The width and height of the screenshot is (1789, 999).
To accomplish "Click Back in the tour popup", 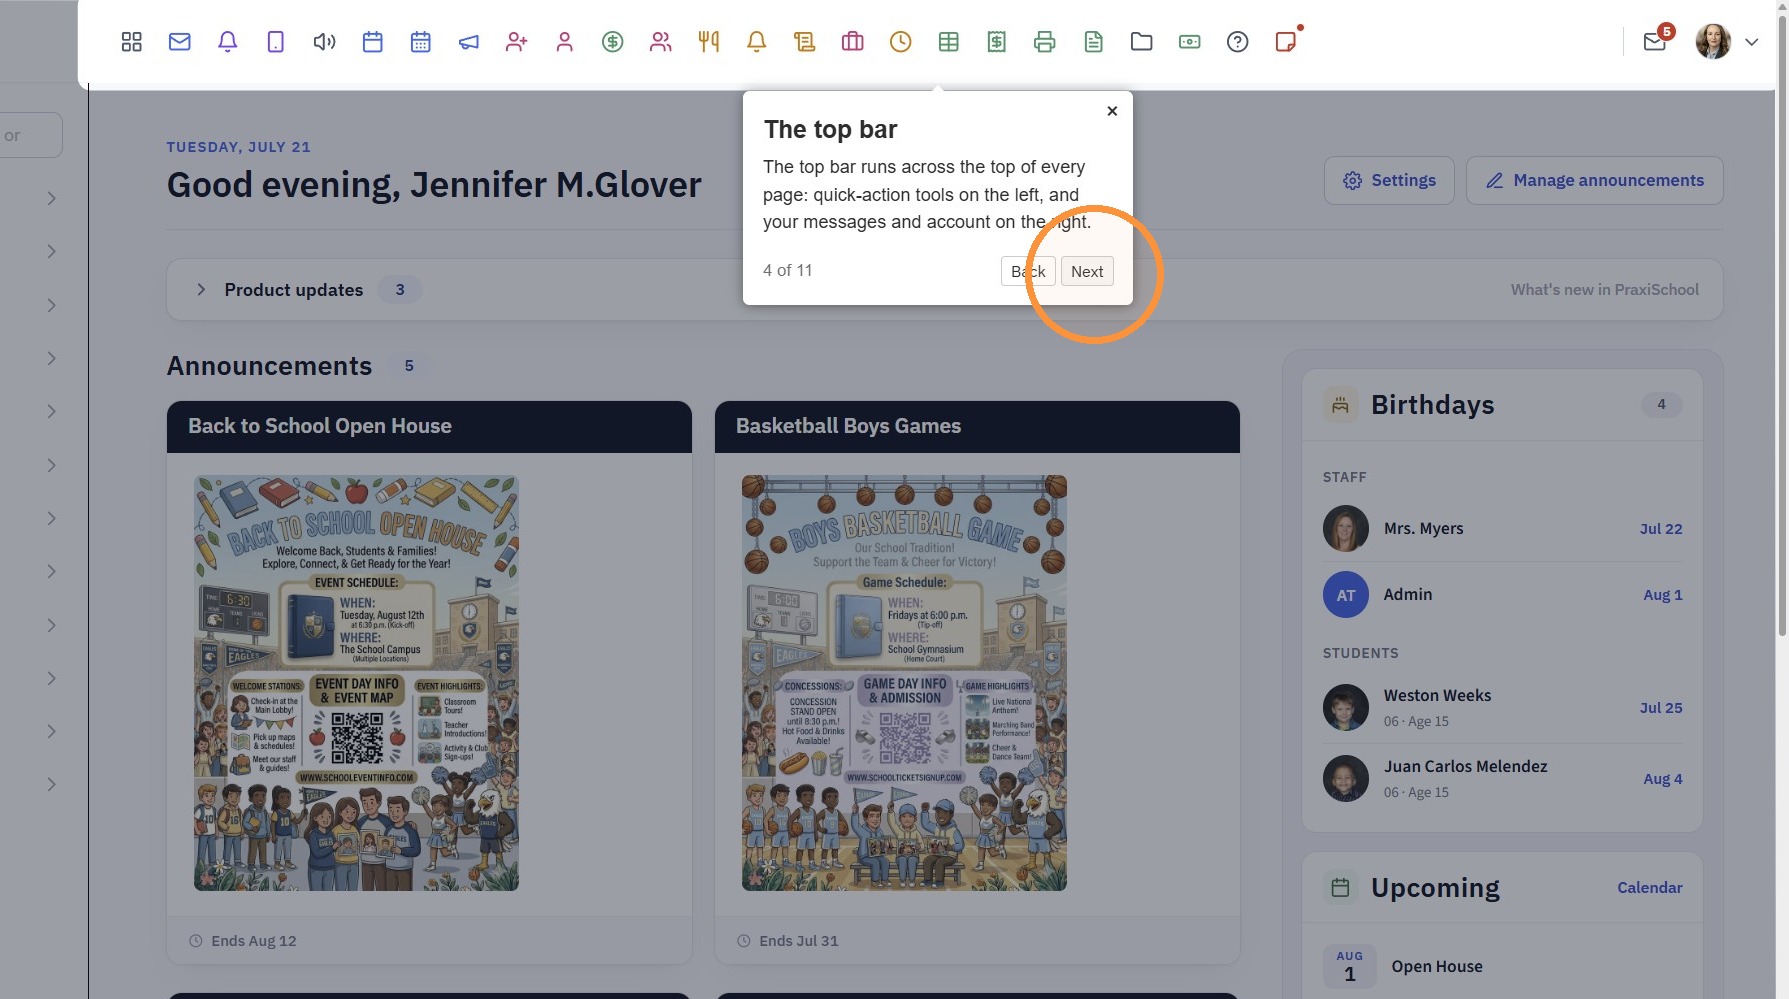I will pyautogui.click(x=1028, y=271).
